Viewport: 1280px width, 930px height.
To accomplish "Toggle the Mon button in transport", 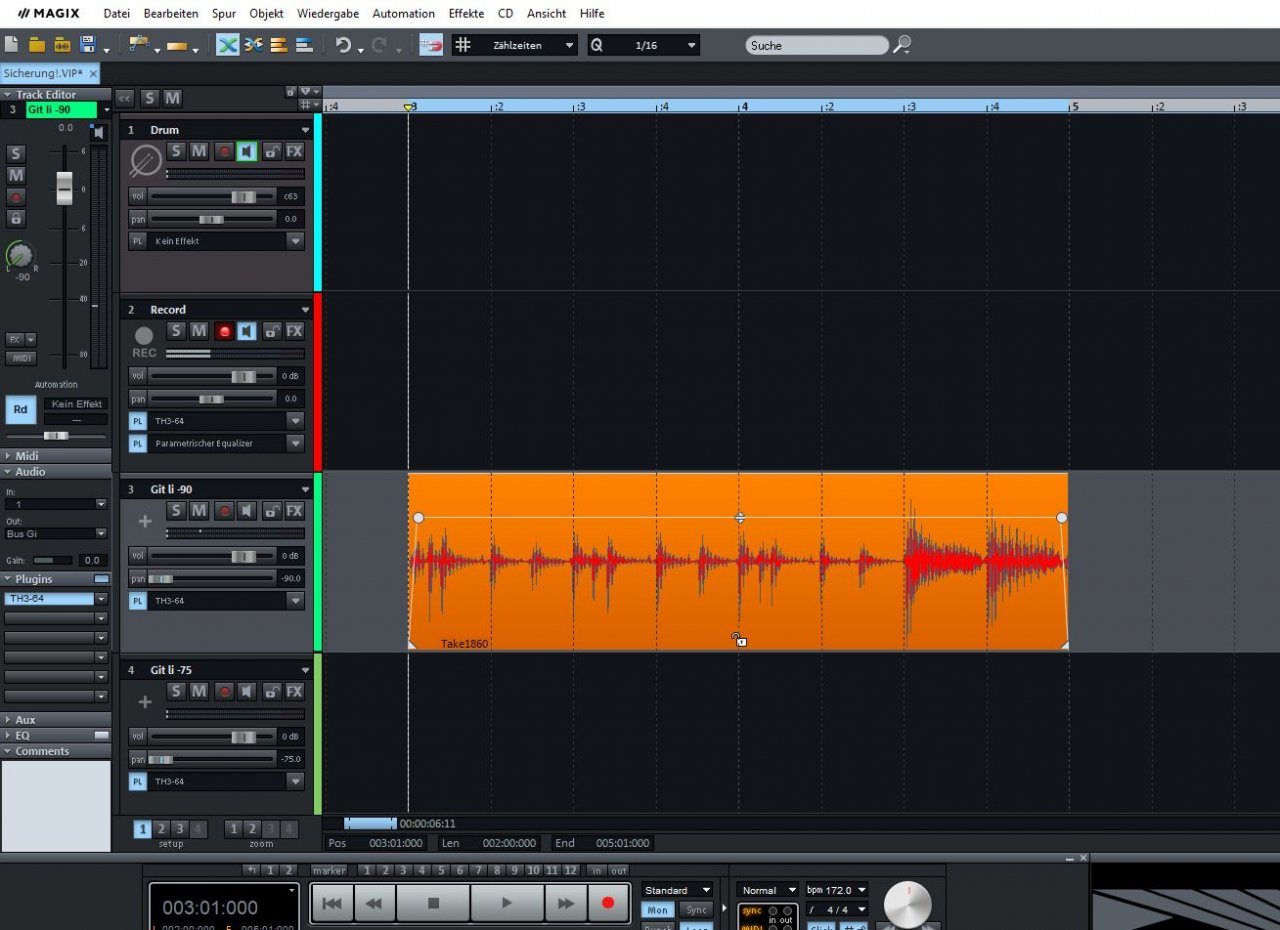I will (658, 910).
